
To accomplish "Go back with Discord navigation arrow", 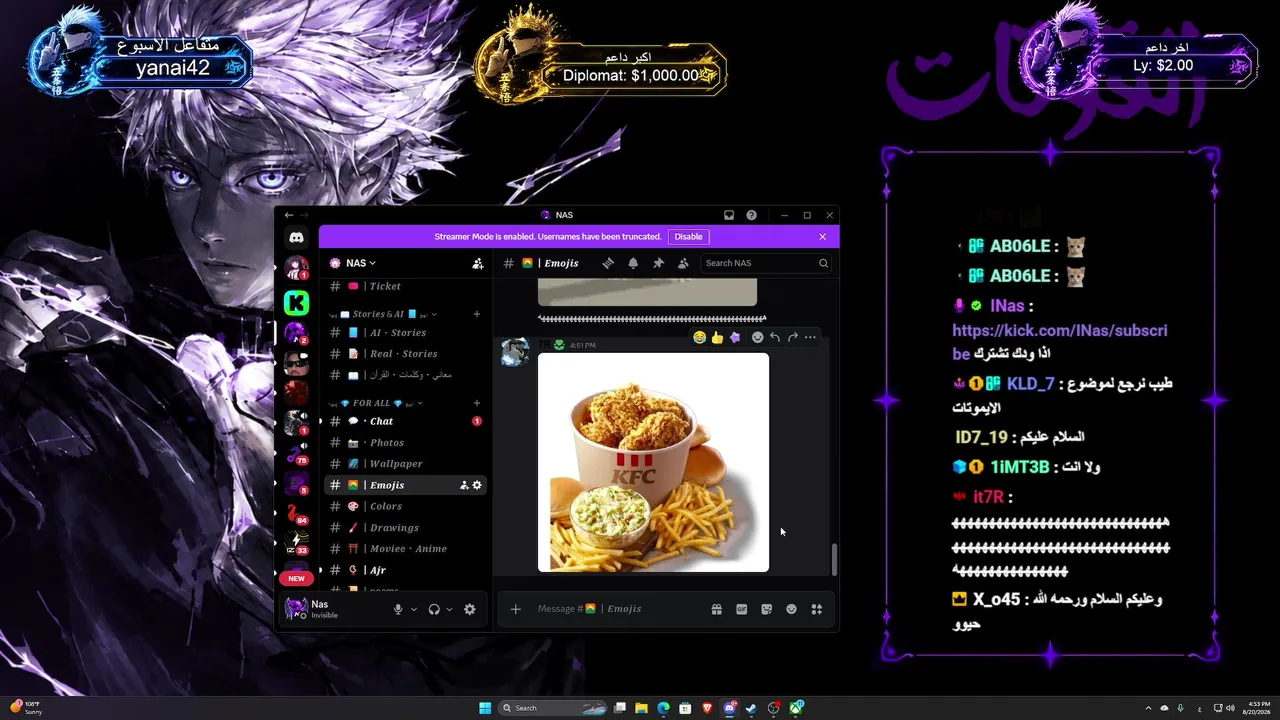I will [289, 215].
